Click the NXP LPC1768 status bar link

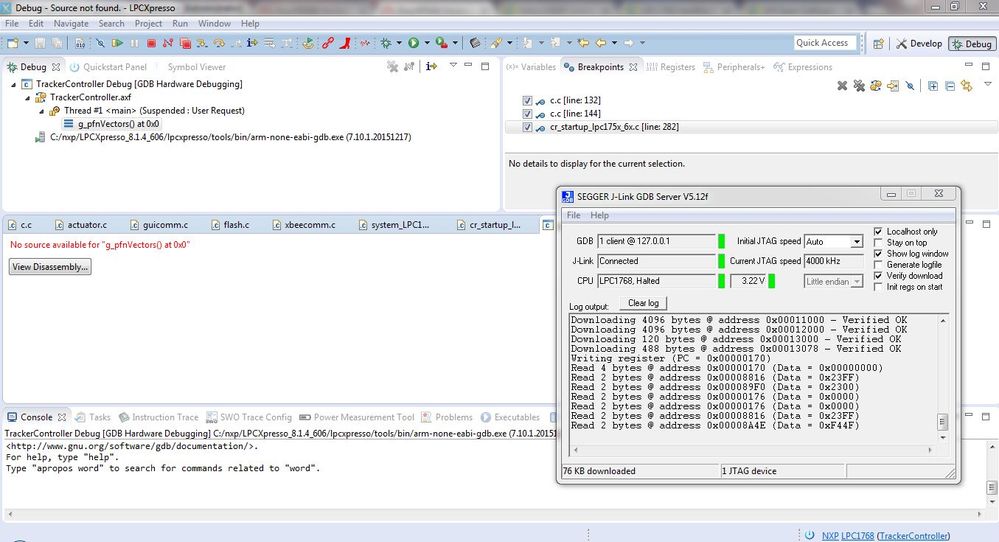pyautogui.click(x=847, y=536)
